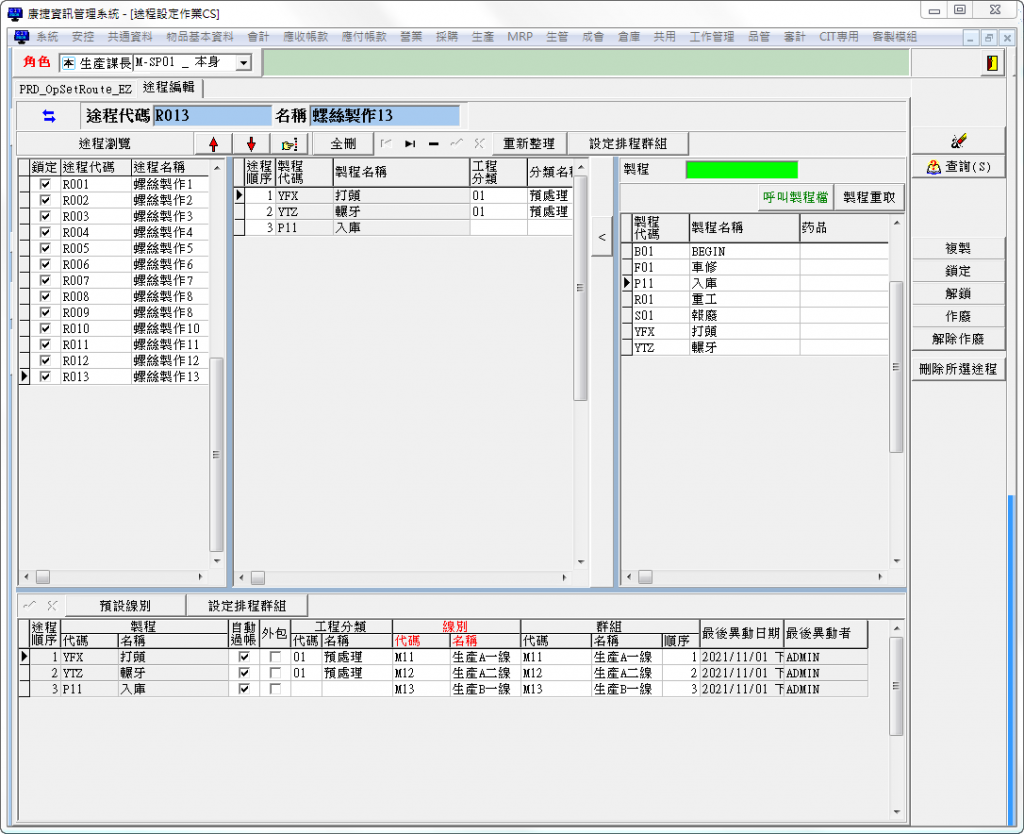Switch to PRD_OpSetRoute_EZ tab
This screenshot has height=834, width=1024.
point(75,88)
